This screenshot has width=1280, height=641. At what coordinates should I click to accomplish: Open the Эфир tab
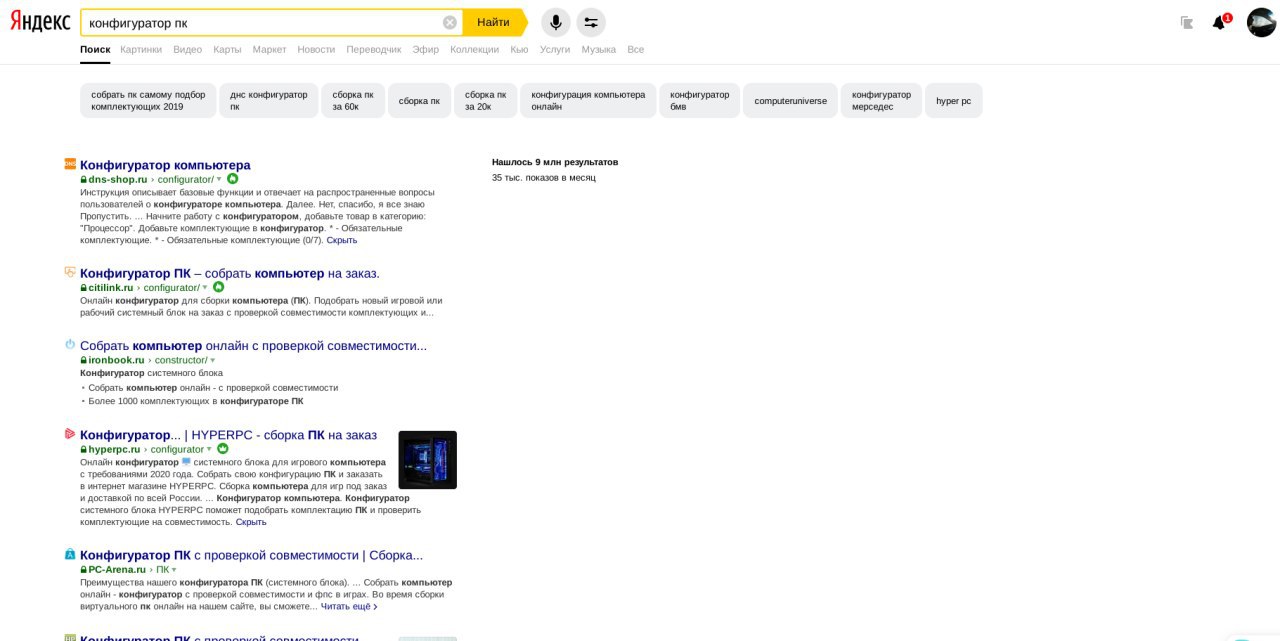click(425, 49)
